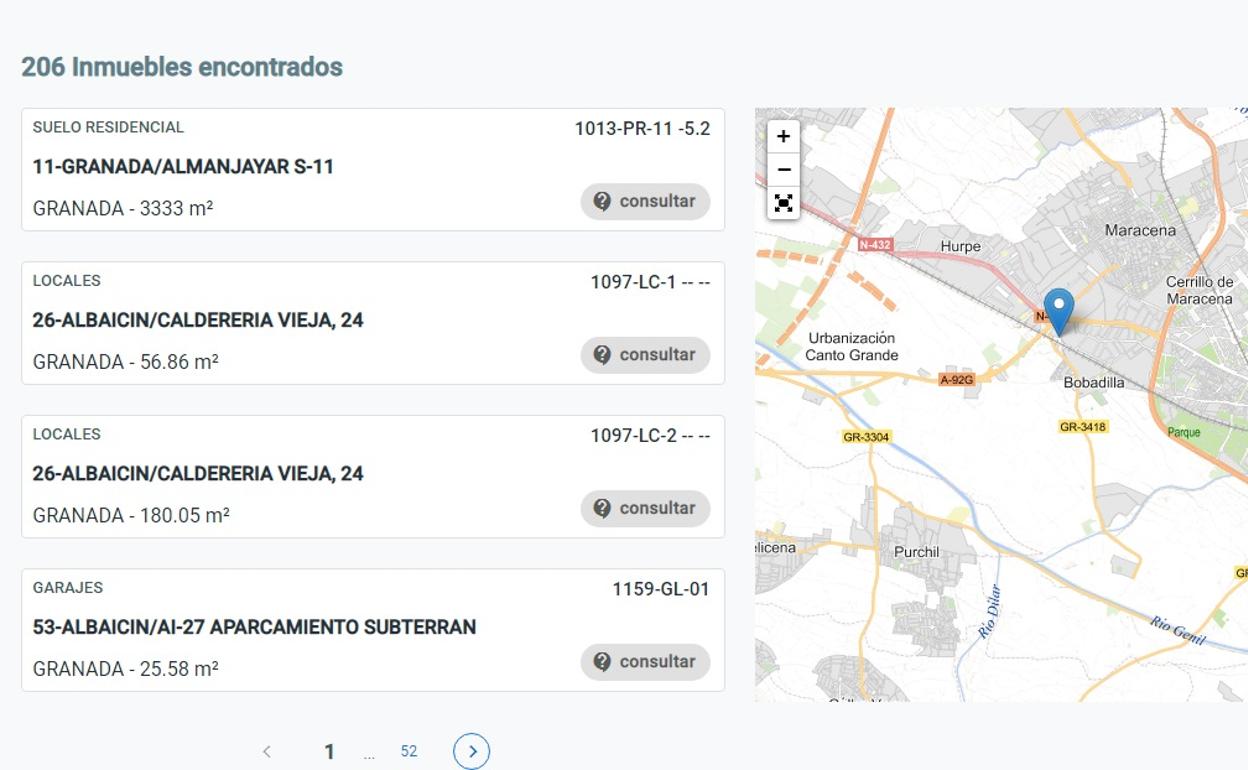
Task: Go to previous results page arrow
Action: (x=266, y=752)
